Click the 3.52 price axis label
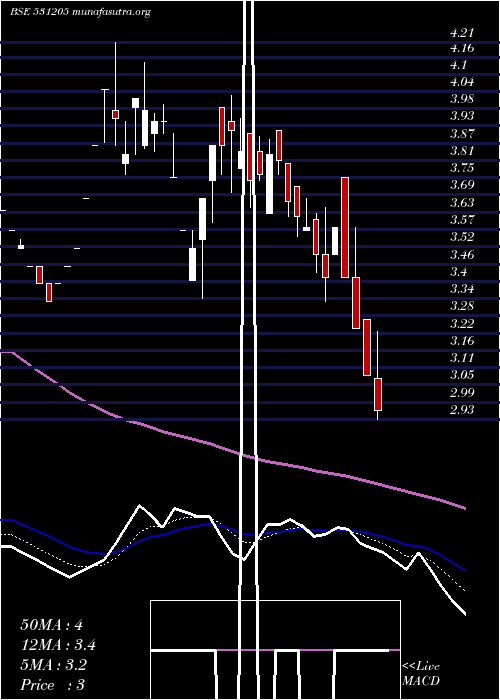This screenshot has width=500, height=700. 462,237
